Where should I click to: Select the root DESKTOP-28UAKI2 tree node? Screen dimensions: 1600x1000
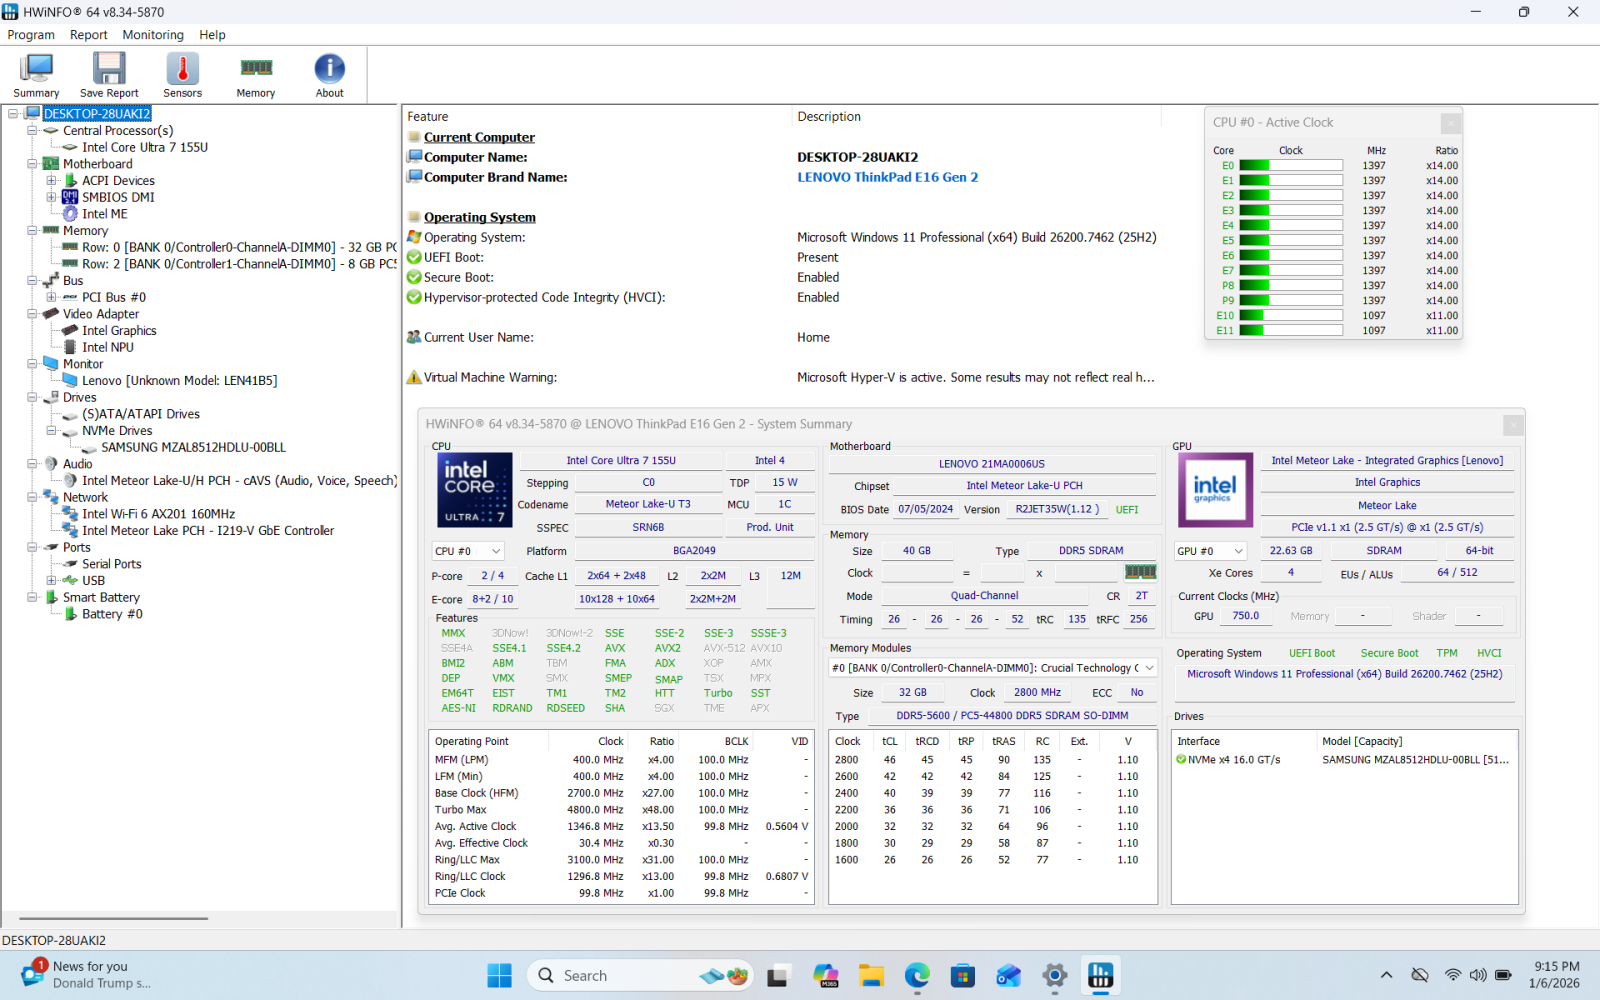tap(97, 114)
